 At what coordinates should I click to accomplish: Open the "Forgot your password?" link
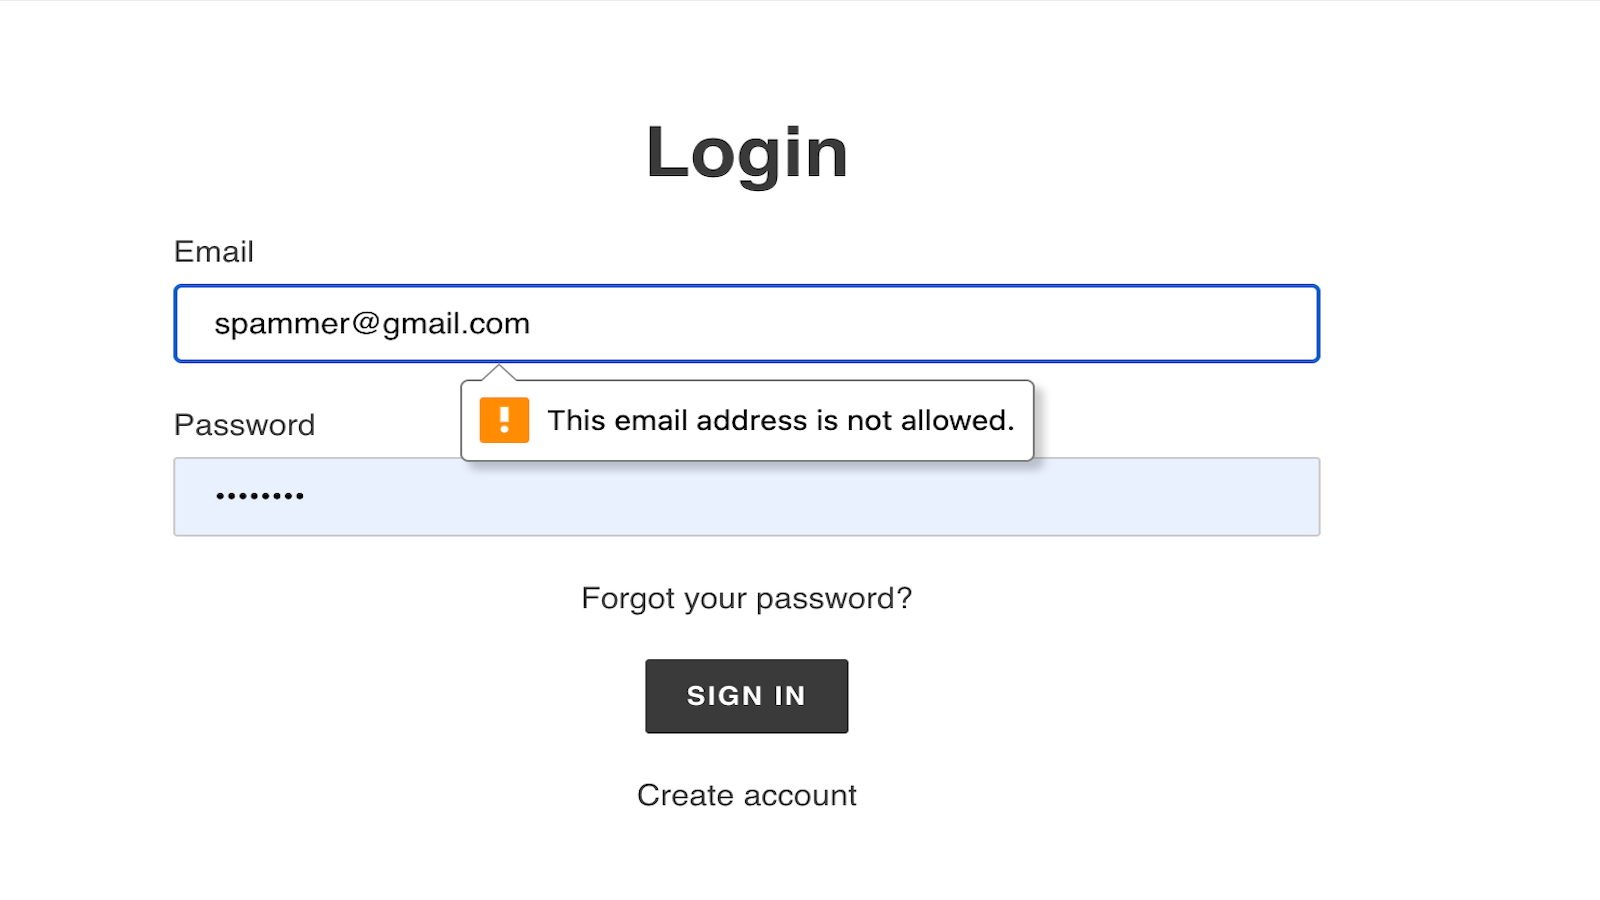tap(746, 598)
